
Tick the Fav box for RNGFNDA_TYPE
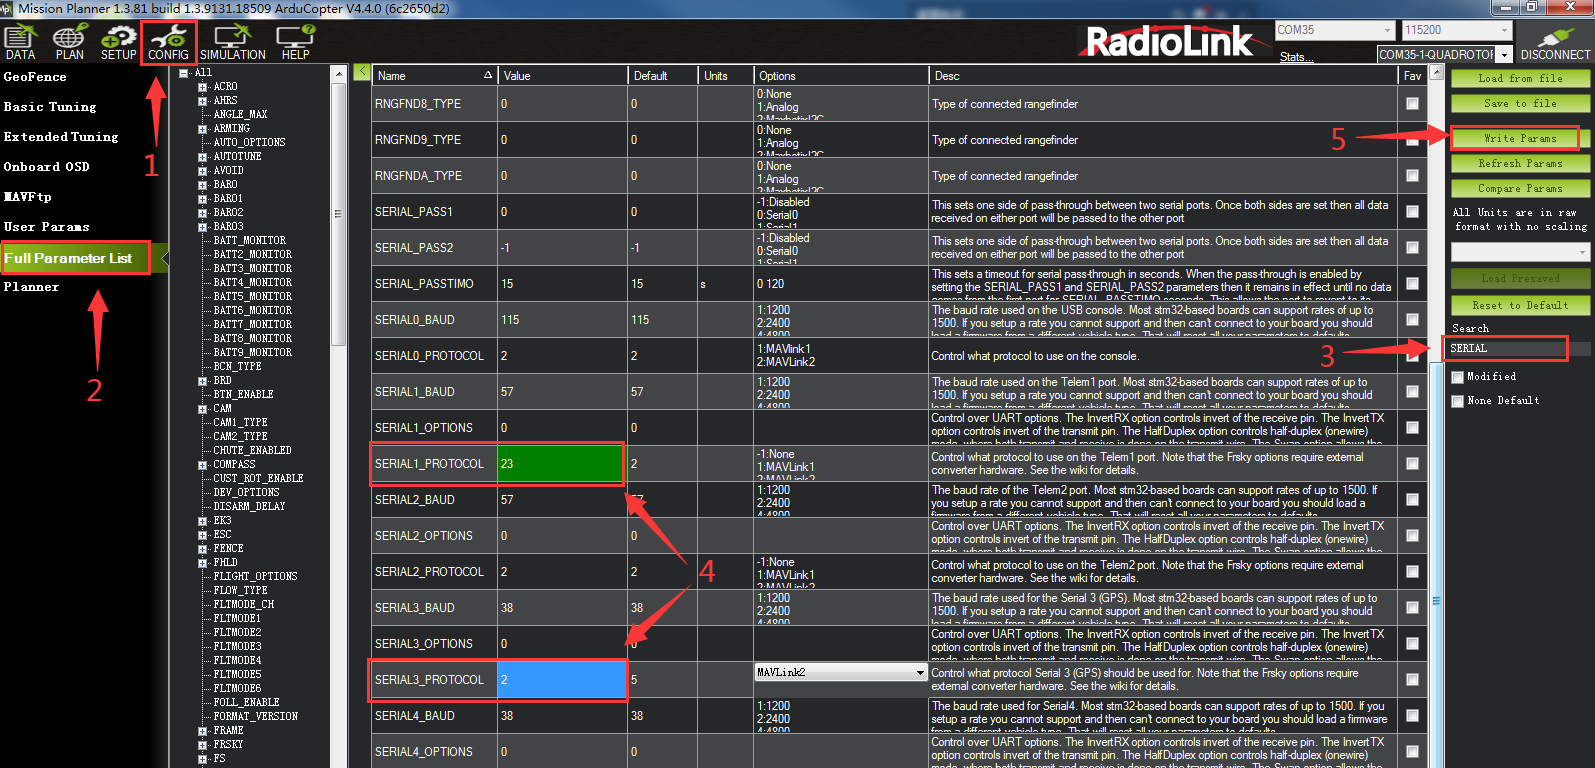coord(1412,176)
